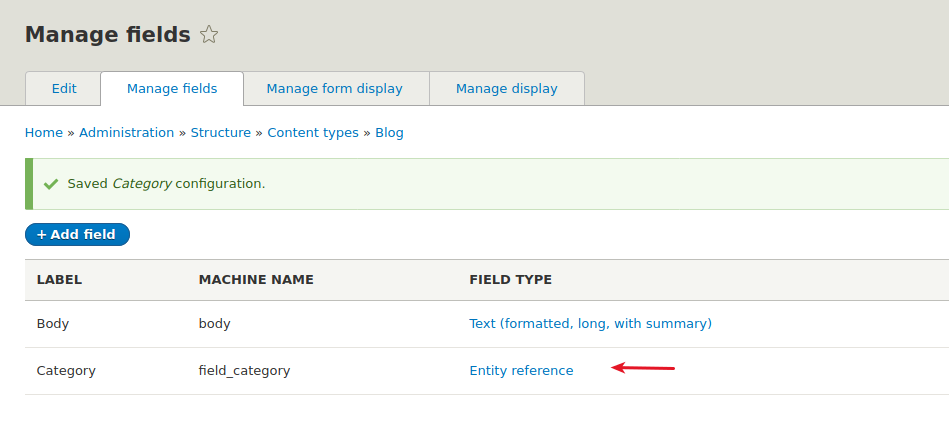Select the Manage fields tab
Viewport: 949px width, 432px height.
coord(172,89)
